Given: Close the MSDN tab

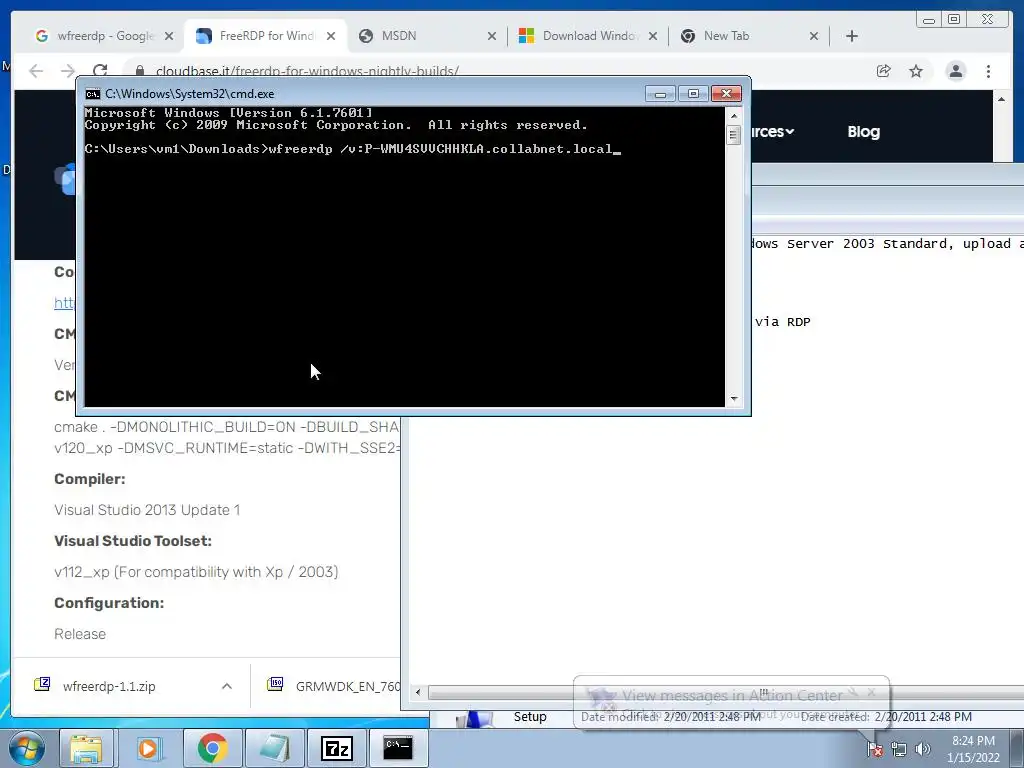Looking at the screenshot, I should 492,36.
